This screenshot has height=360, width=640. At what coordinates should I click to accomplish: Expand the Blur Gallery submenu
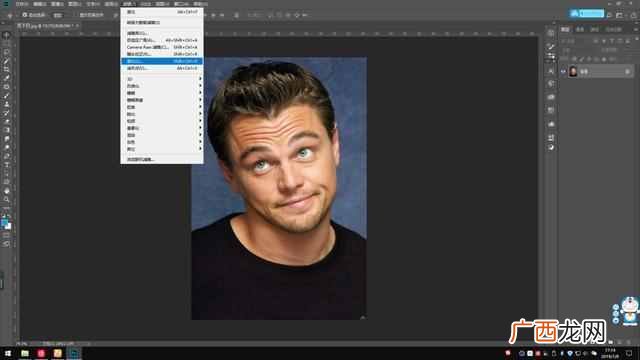(x=162, y=100)
